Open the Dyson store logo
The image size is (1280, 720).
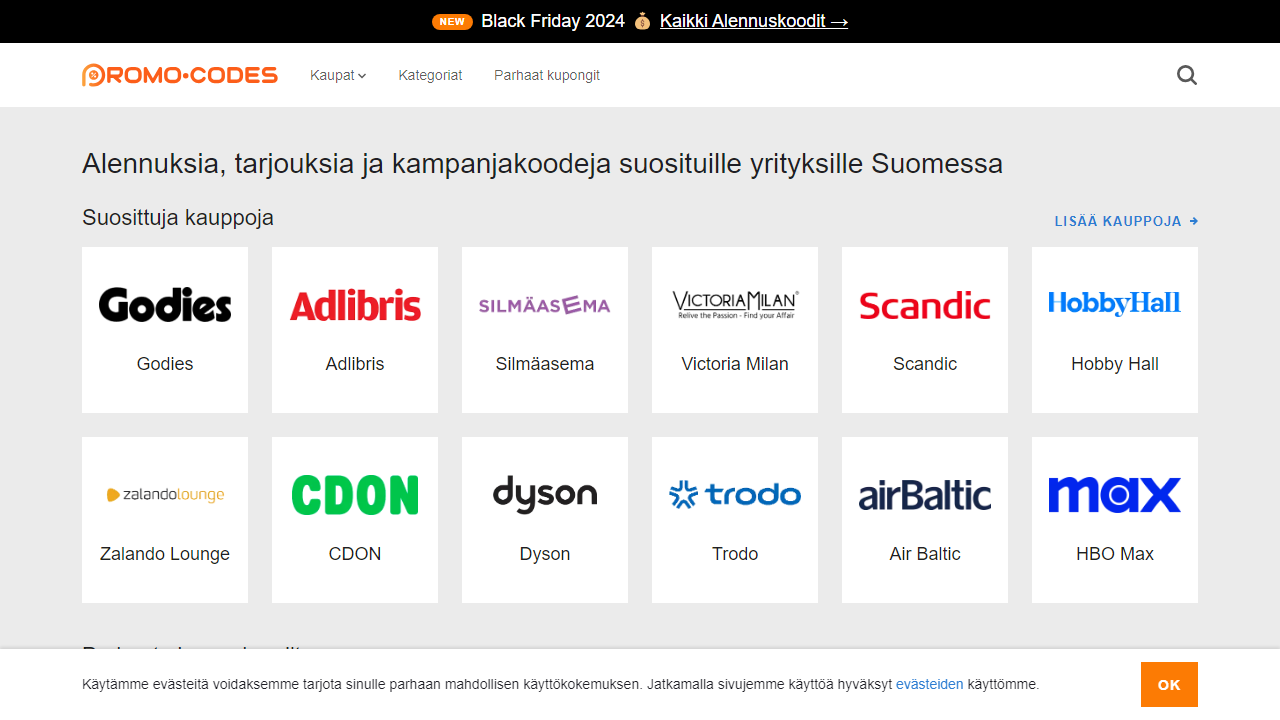(x=544, y=494)
